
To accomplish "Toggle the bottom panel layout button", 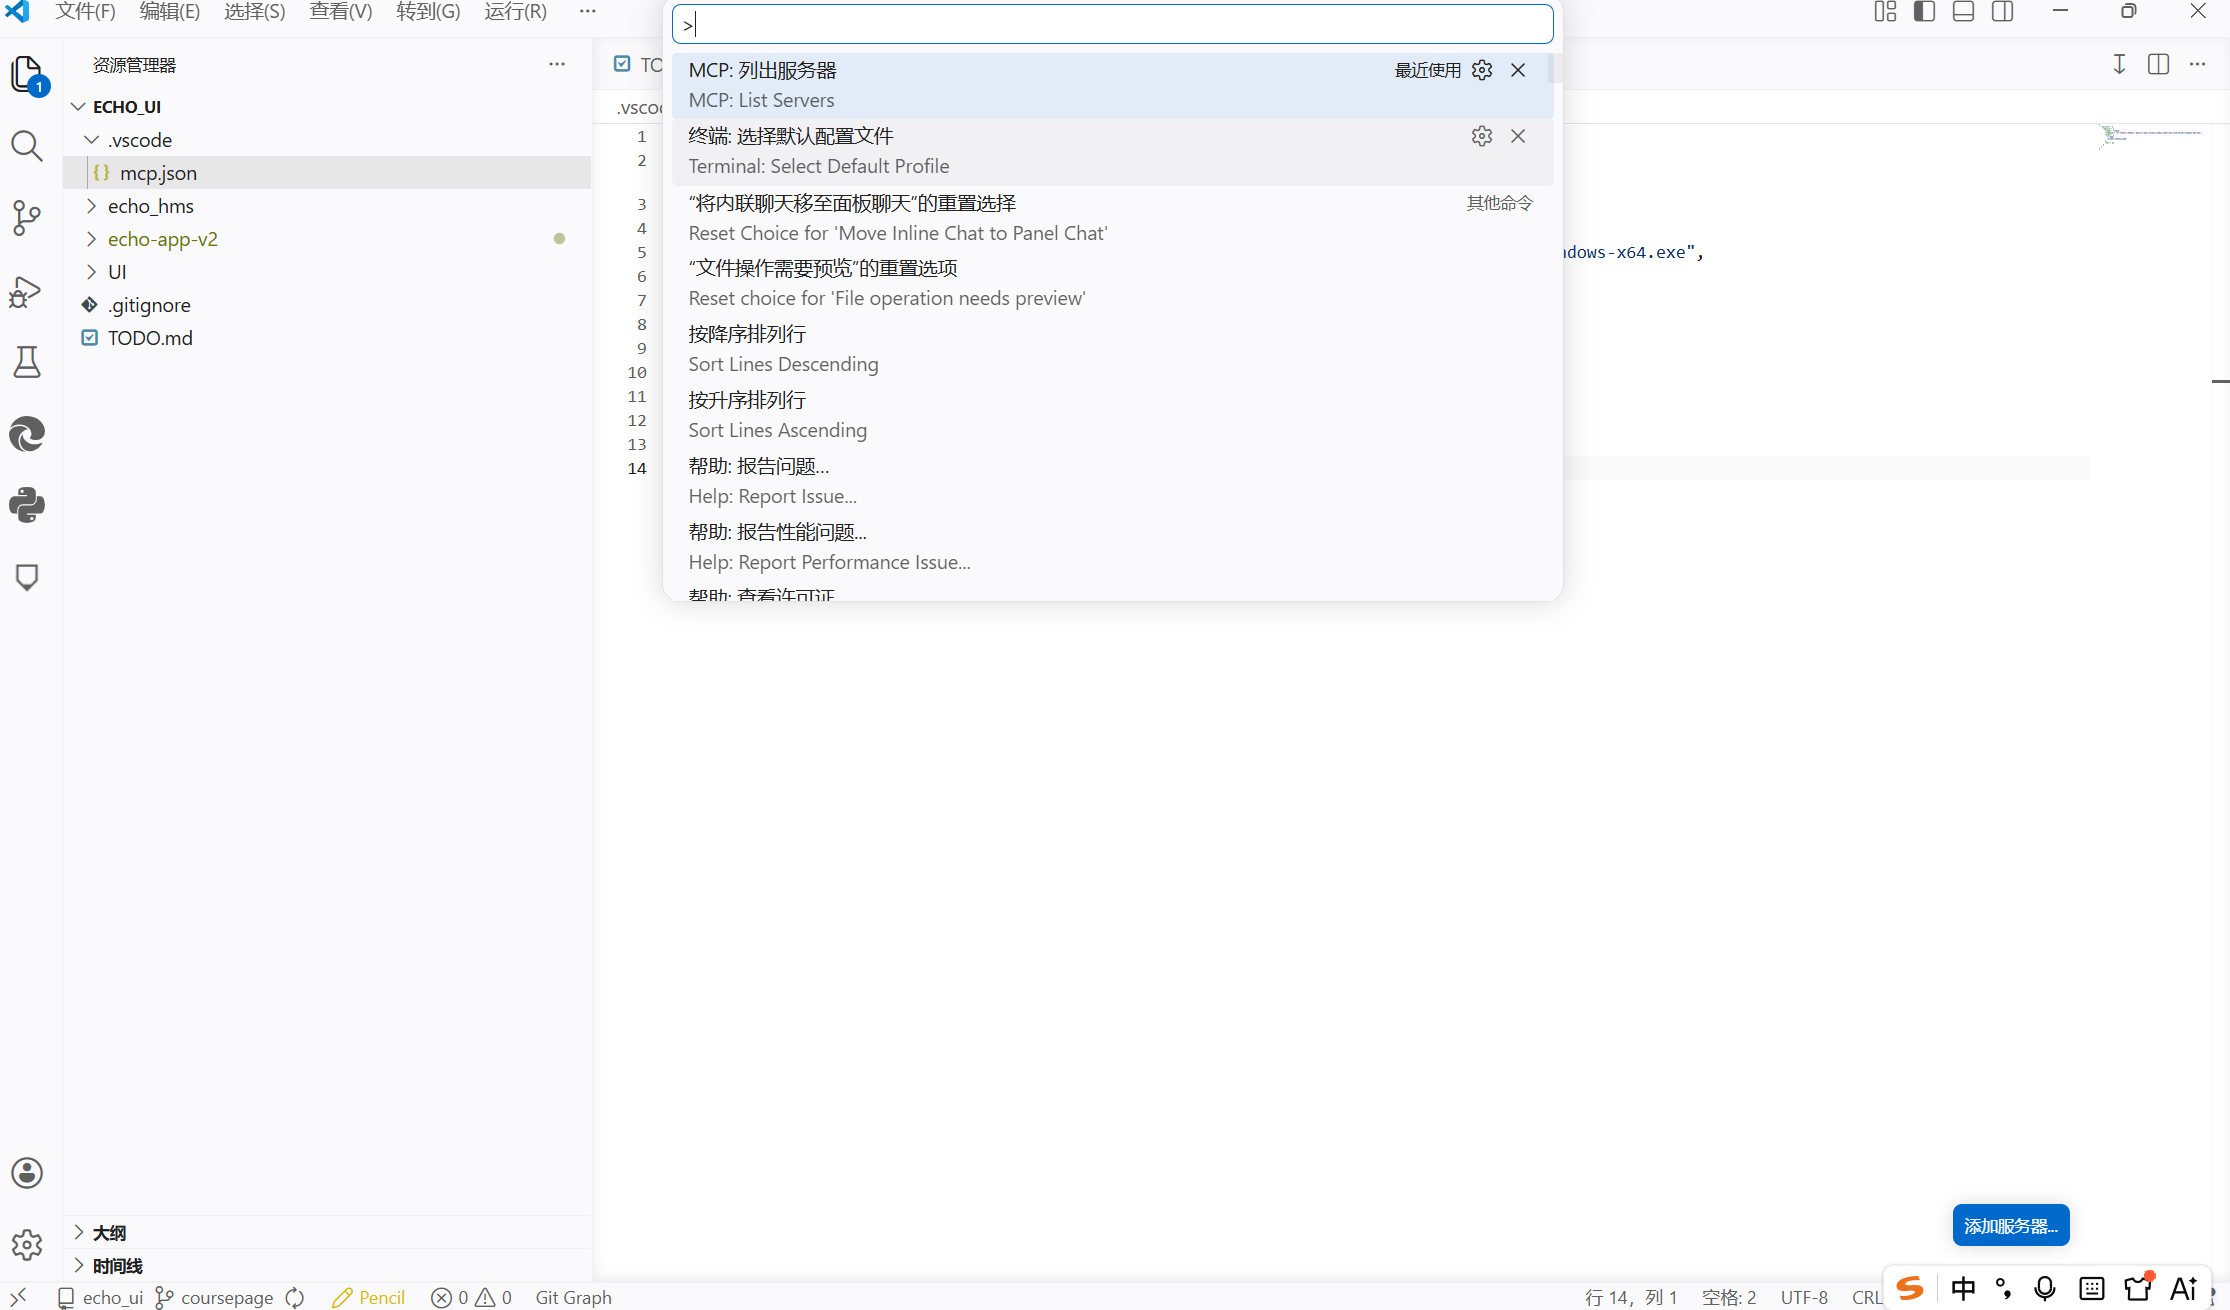I will (x=1963, y=12).
